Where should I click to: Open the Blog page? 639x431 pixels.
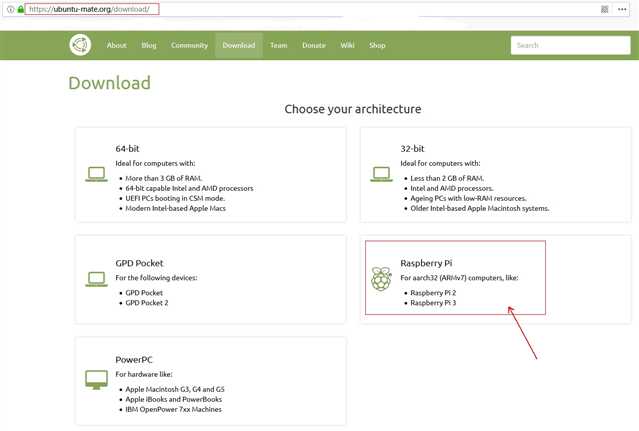(149, 45)
